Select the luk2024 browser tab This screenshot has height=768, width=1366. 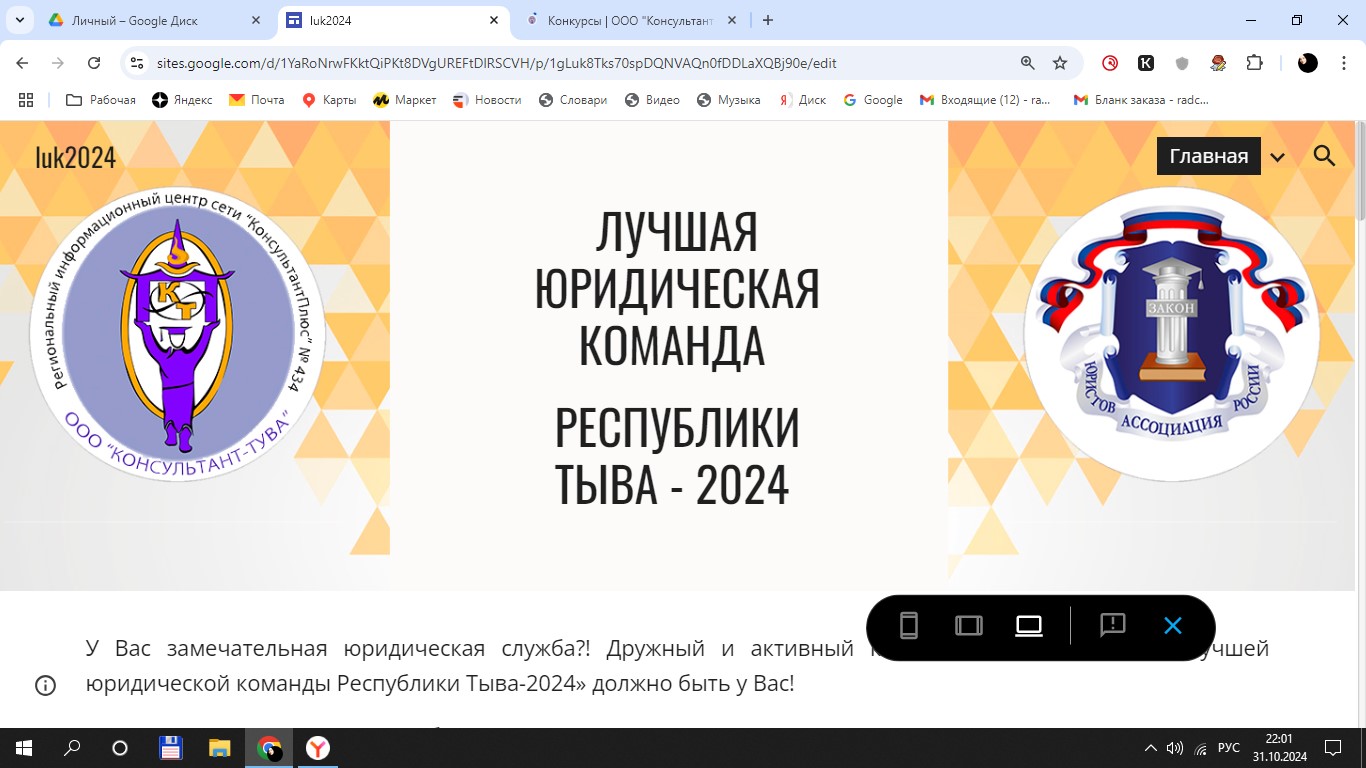(392, 20)
